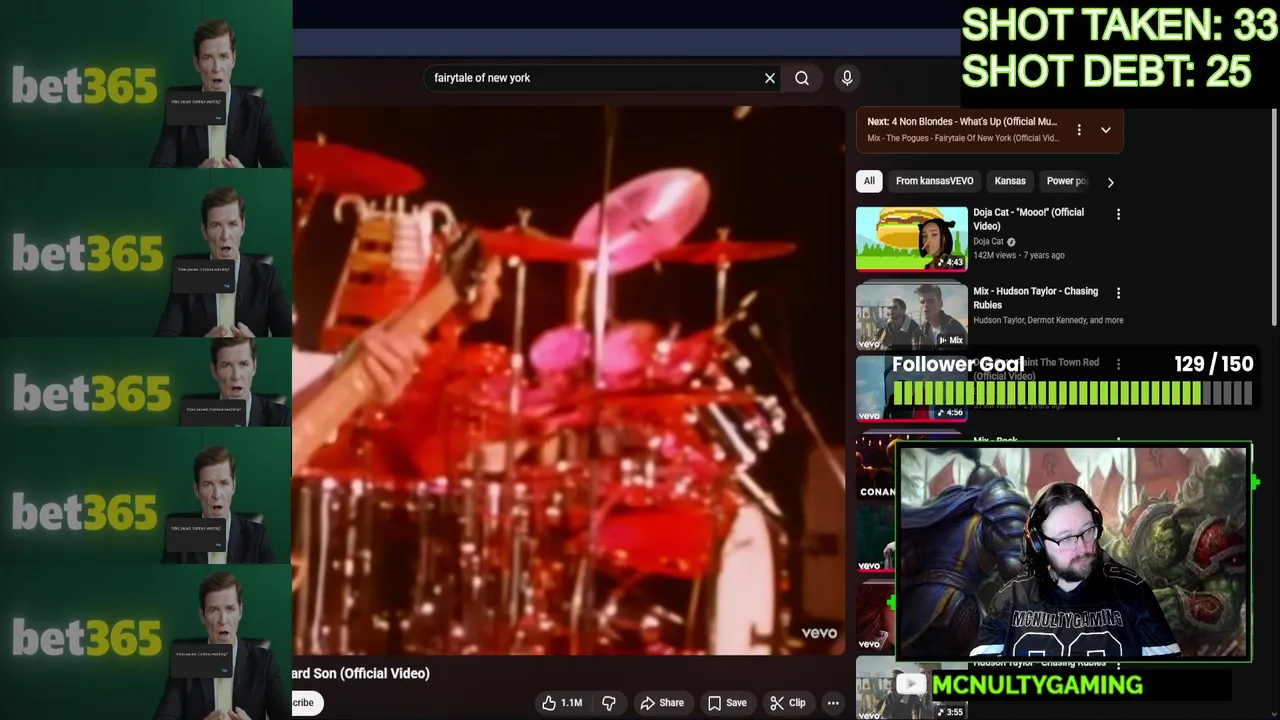
Task: Show more filter chips with right arrow
Action: click(1110, 182)
